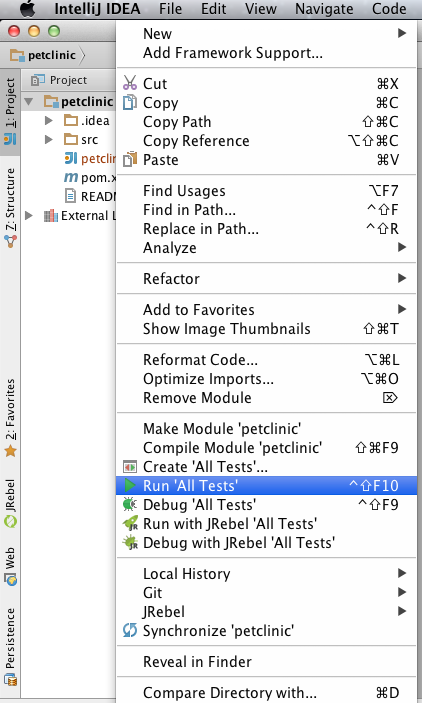Click the petclinic breadcrumb in navigation bar
This screenshot has height=703, width=422.
point(43,56)
